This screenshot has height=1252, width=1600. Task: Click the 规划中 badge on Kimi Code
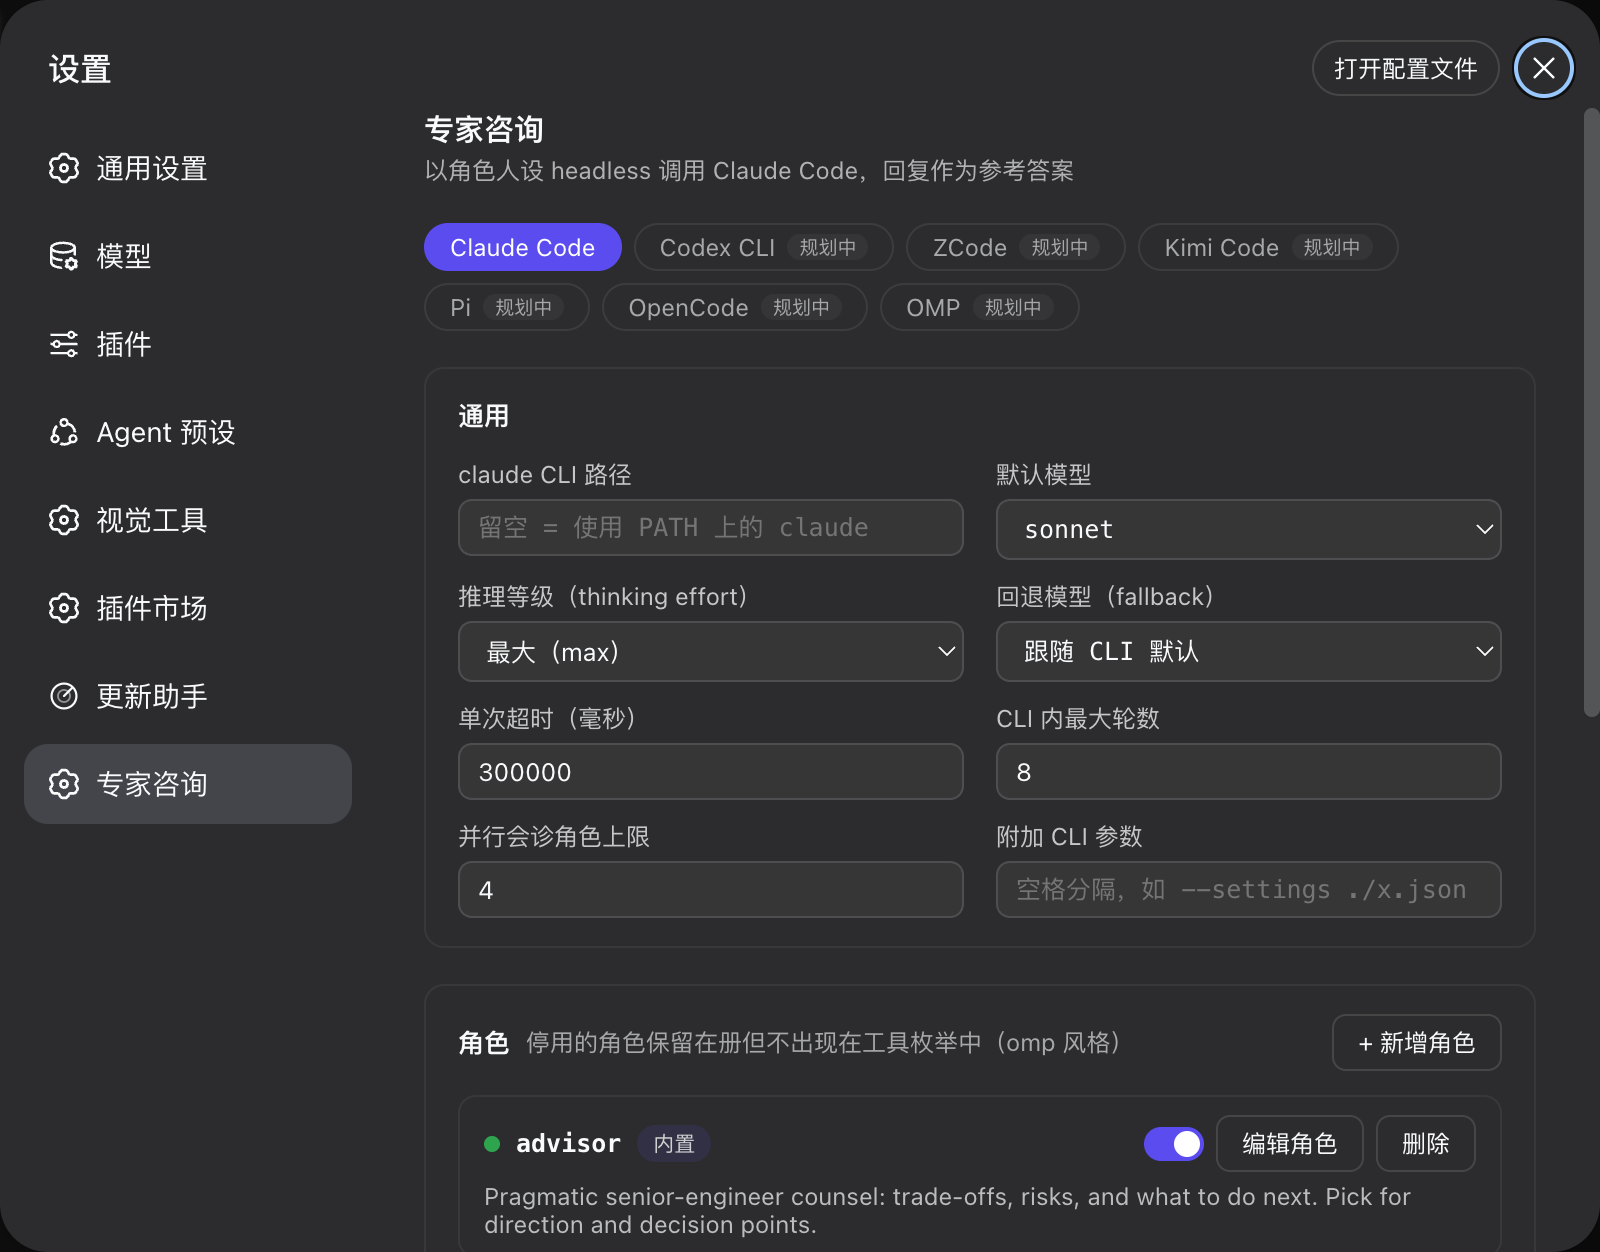pos(1332,247)
